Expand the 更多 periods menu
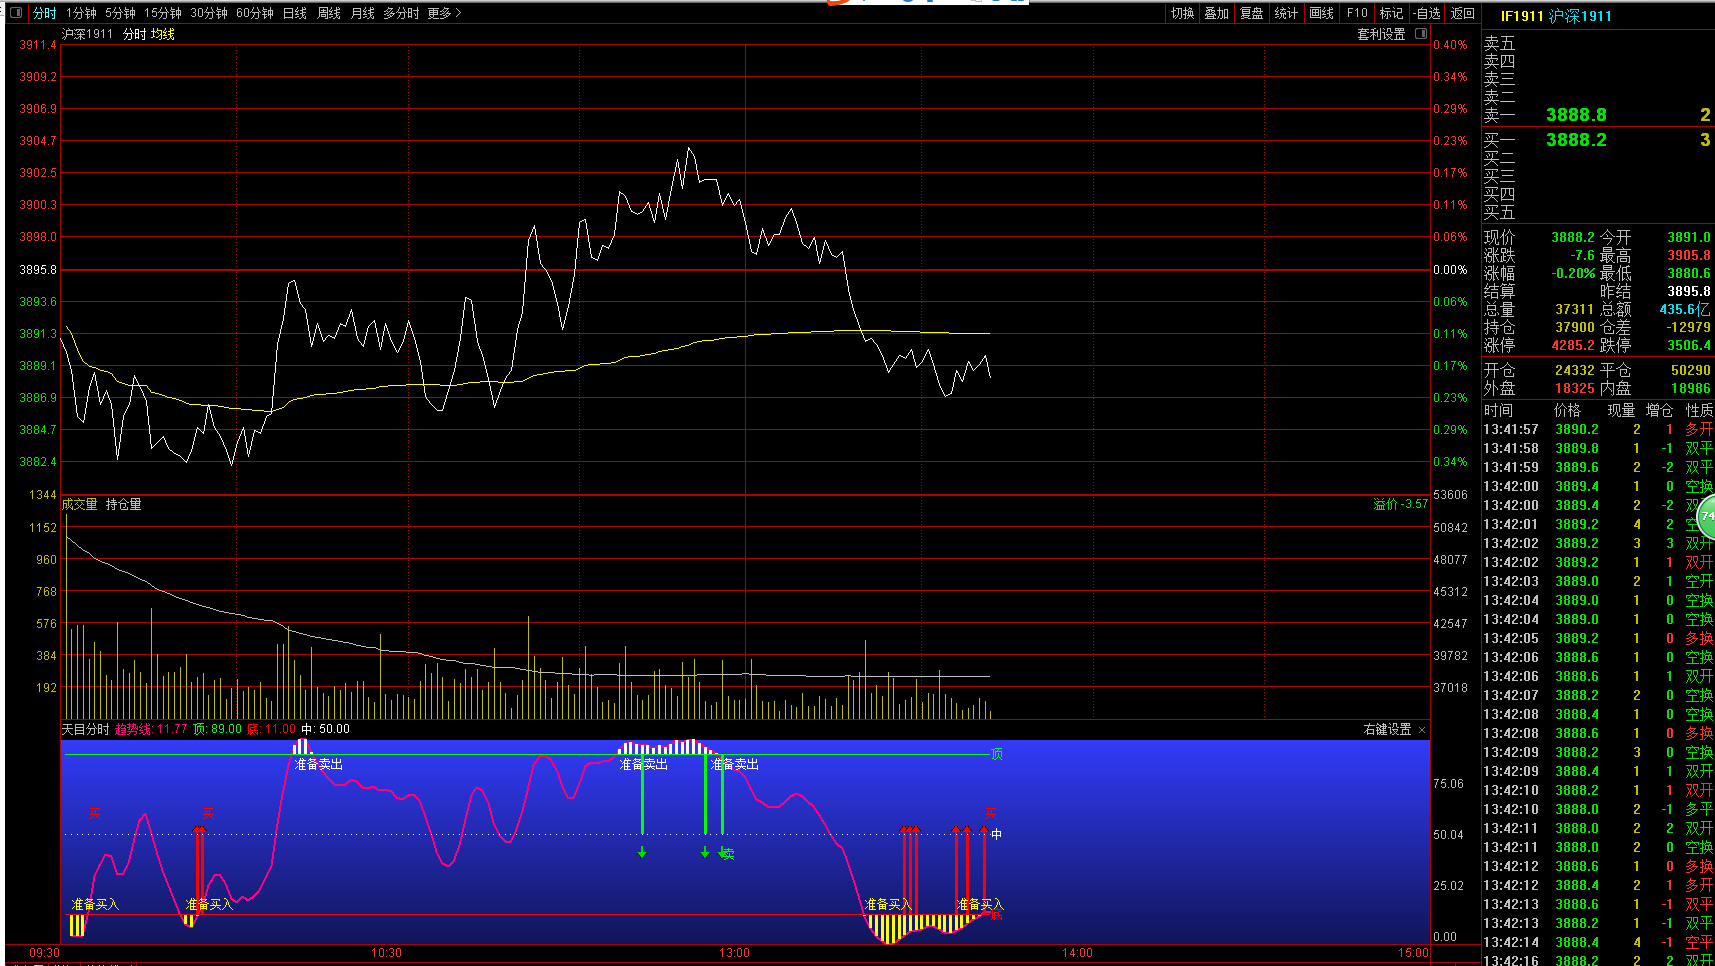Image resolution: width=1715 pixels, height=966 pixels. click(x=444, y=13)
